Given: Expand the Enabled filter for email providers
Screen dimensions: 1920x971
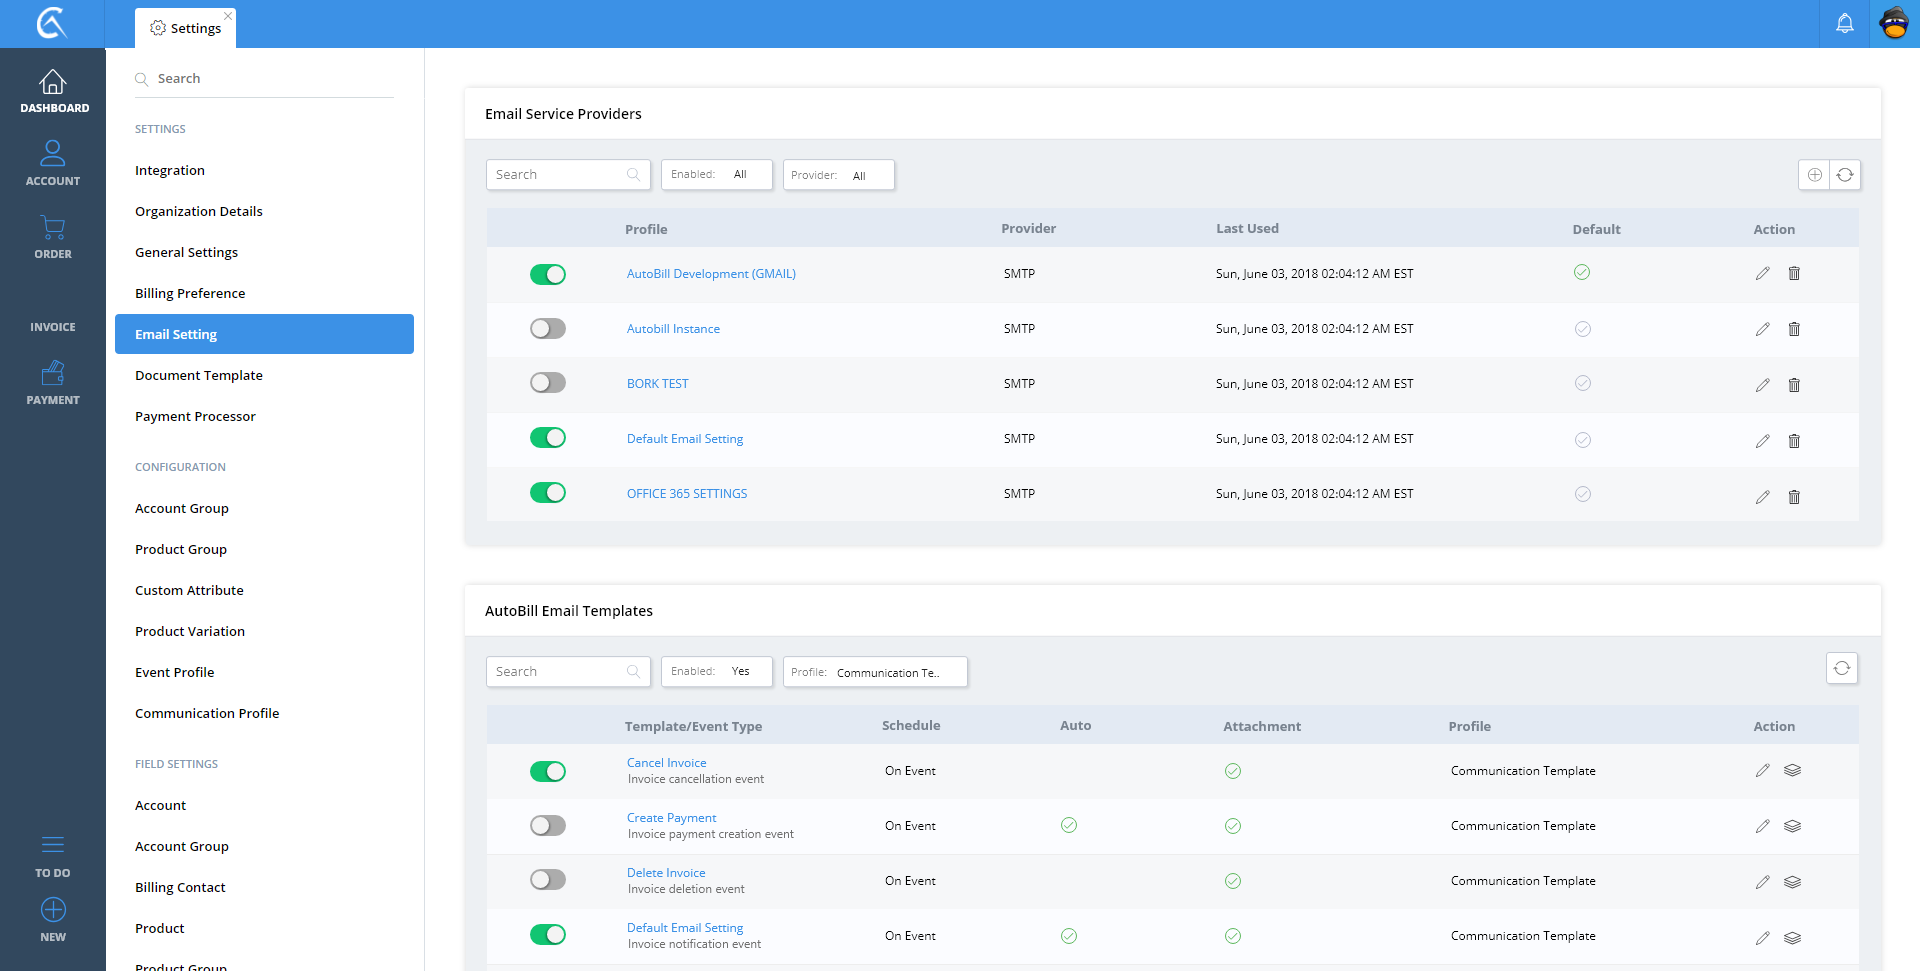Looking at the screenshot, I should 716,175.
